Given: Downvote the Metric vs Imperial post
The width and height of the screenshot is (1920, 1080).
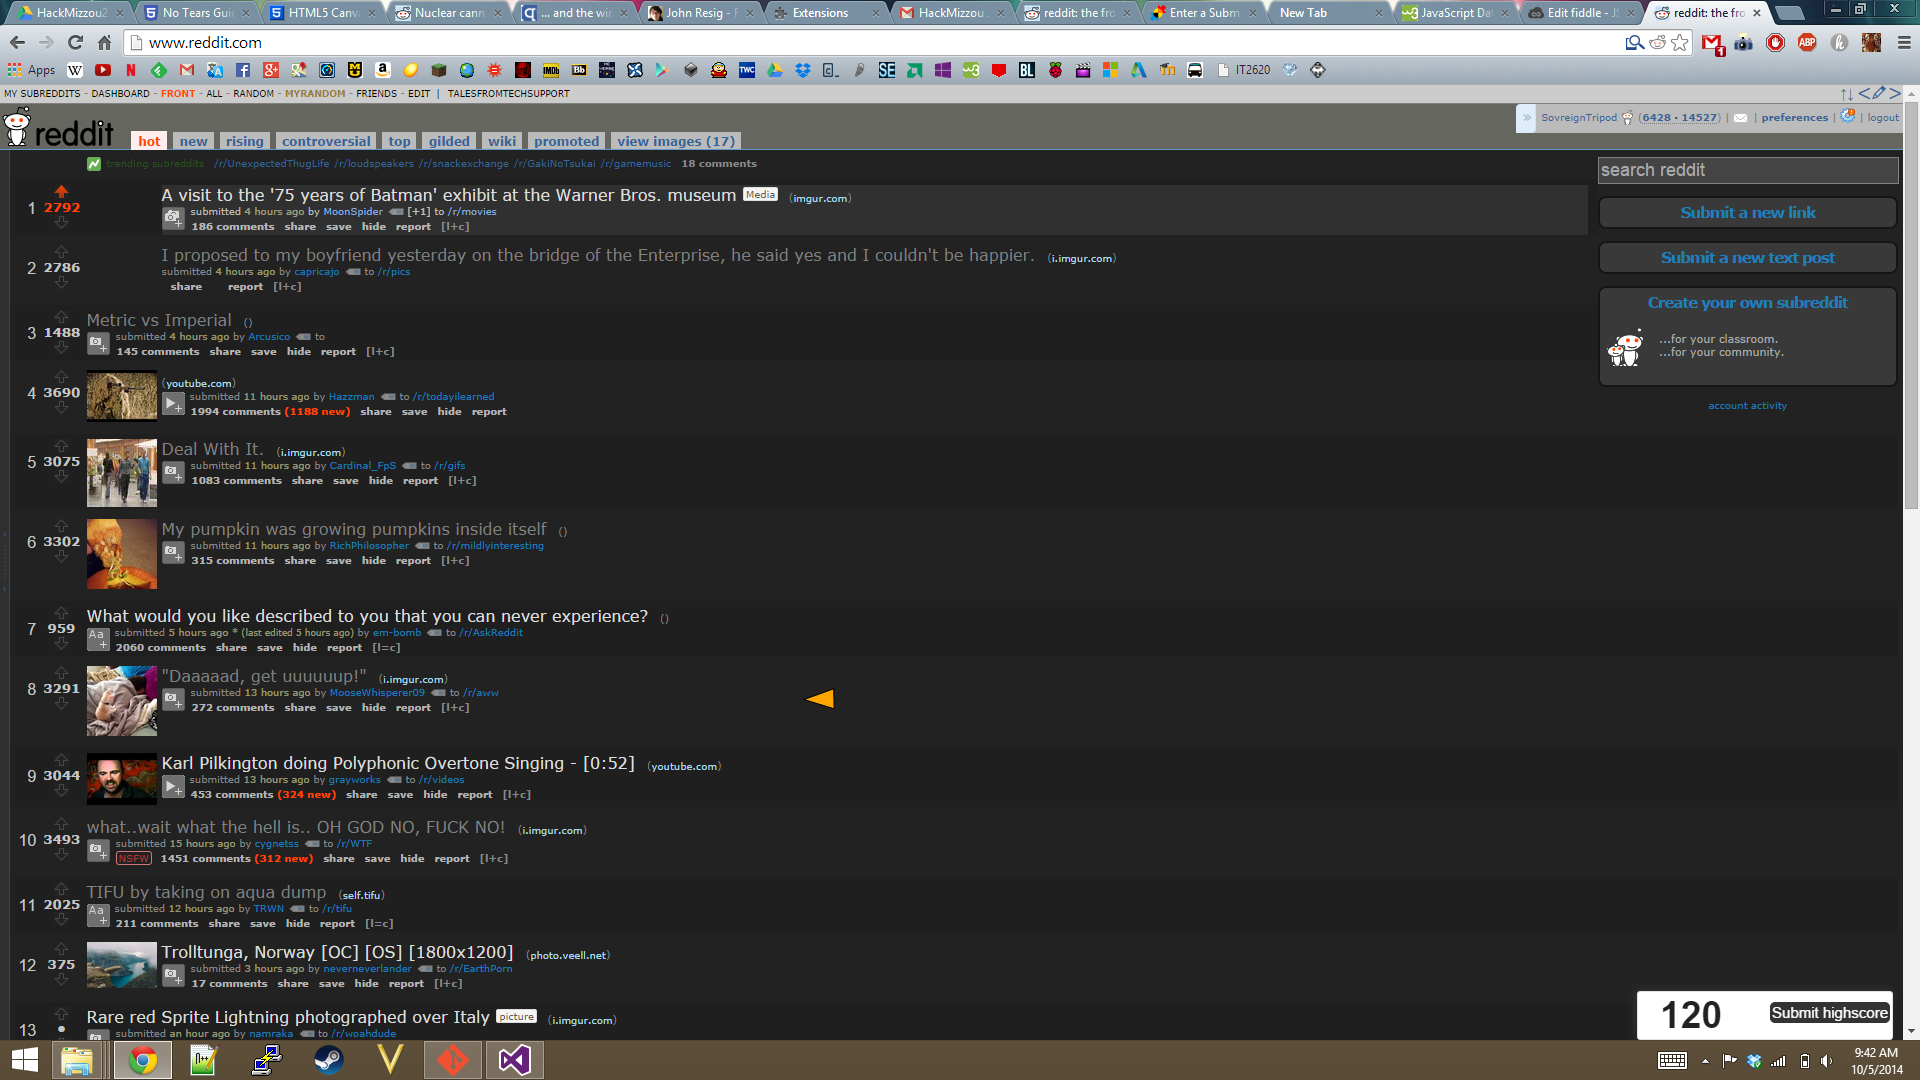Looking at the screenshot, I should (61, 348).
